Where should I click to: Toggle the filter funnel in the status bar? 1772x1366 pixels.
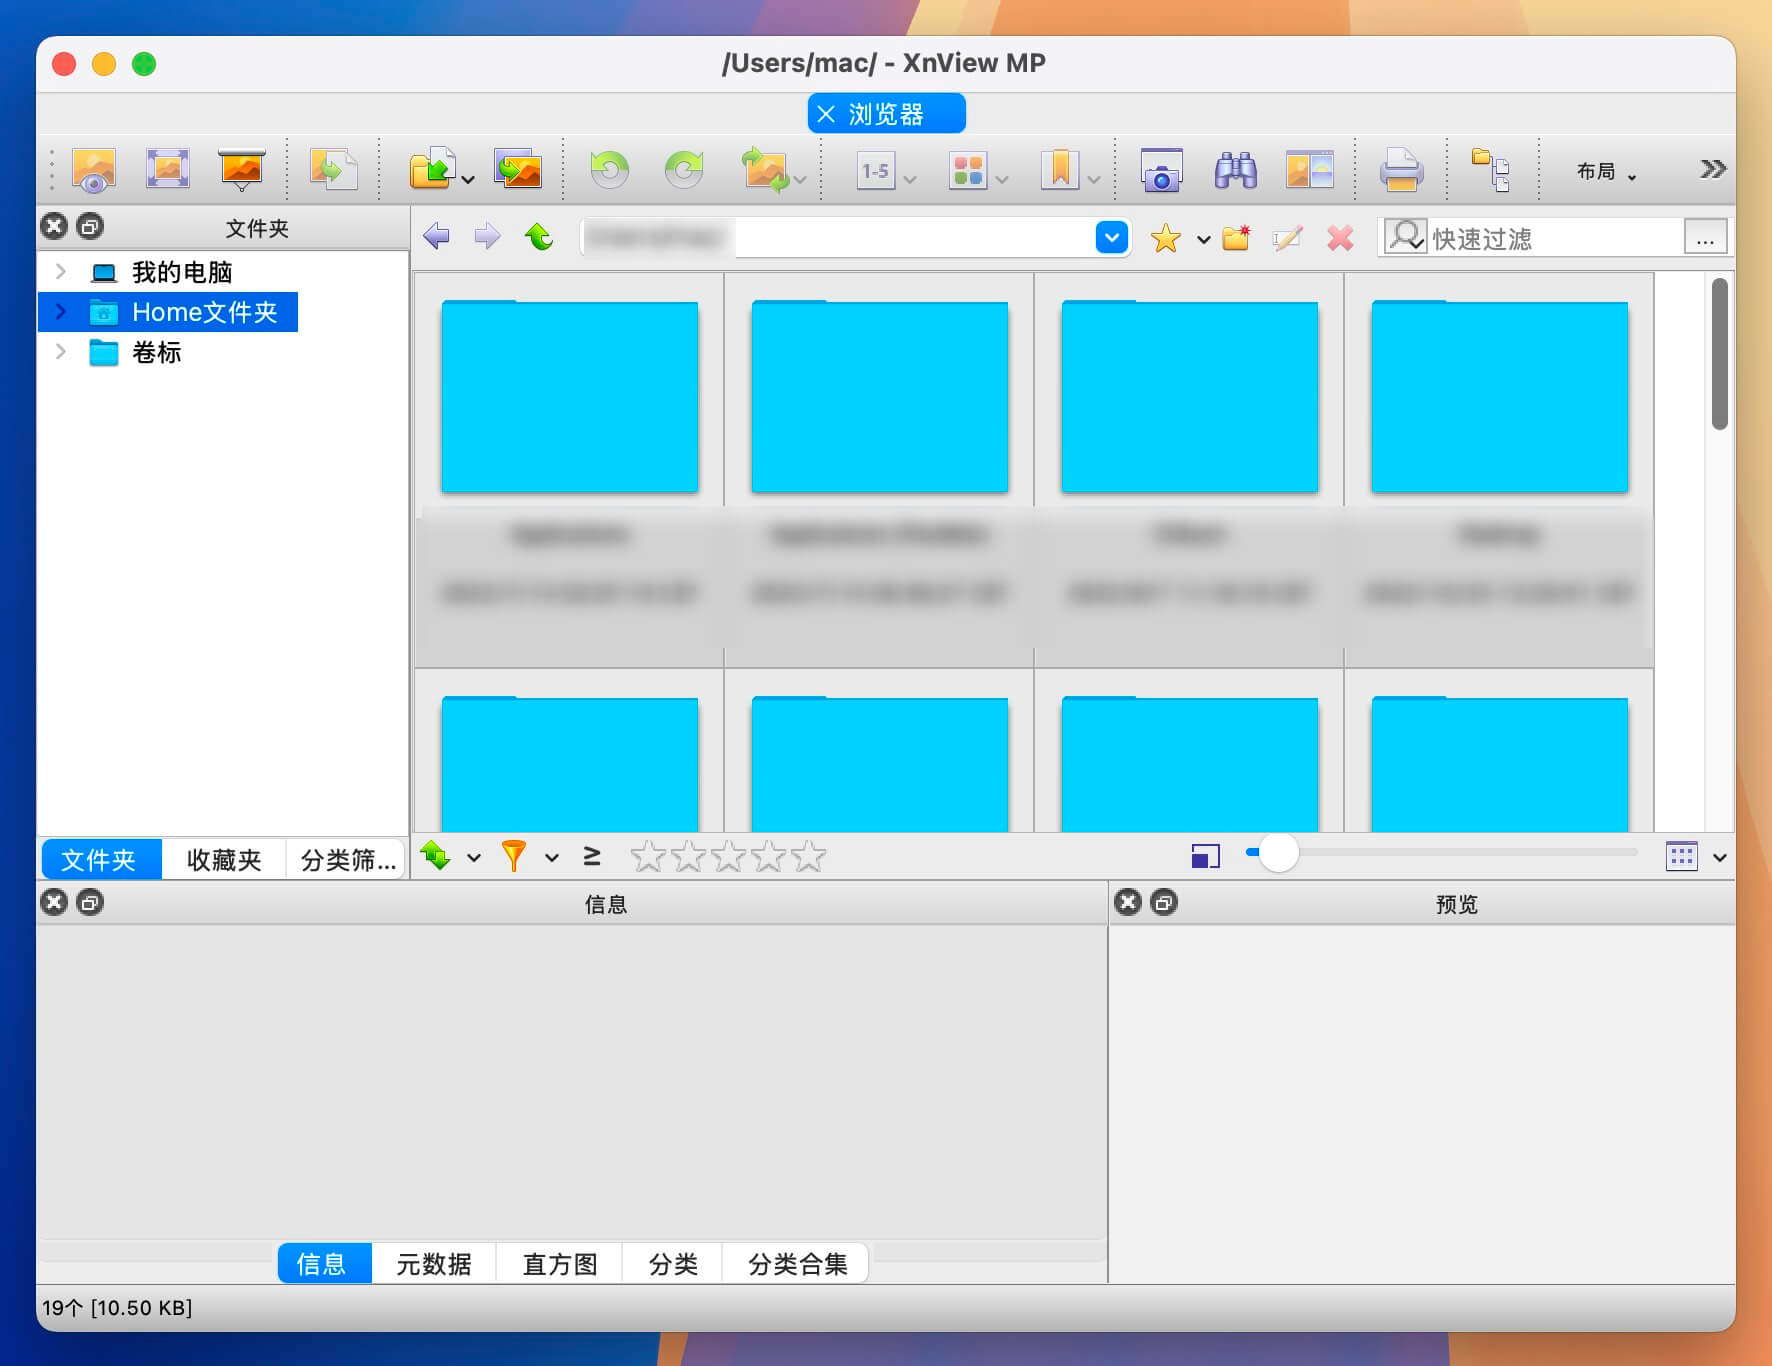point(514,855)
